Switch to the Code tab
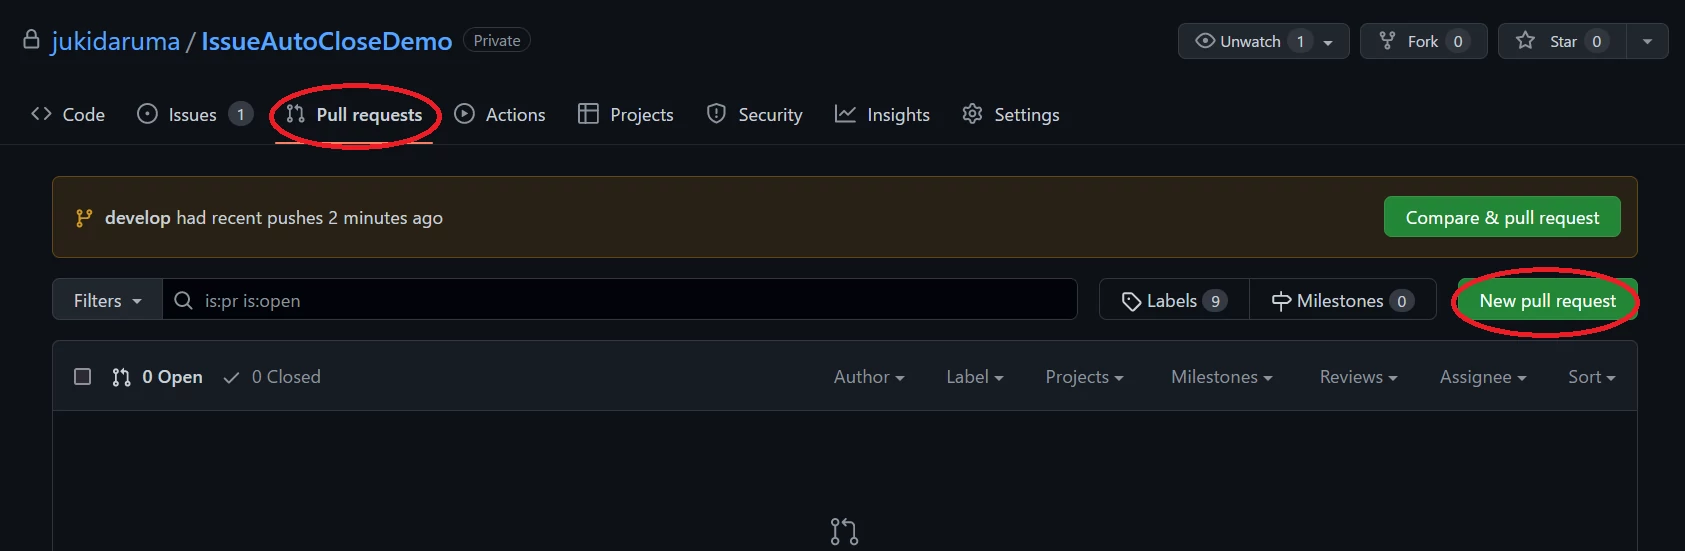 click(x=68, y=114)
